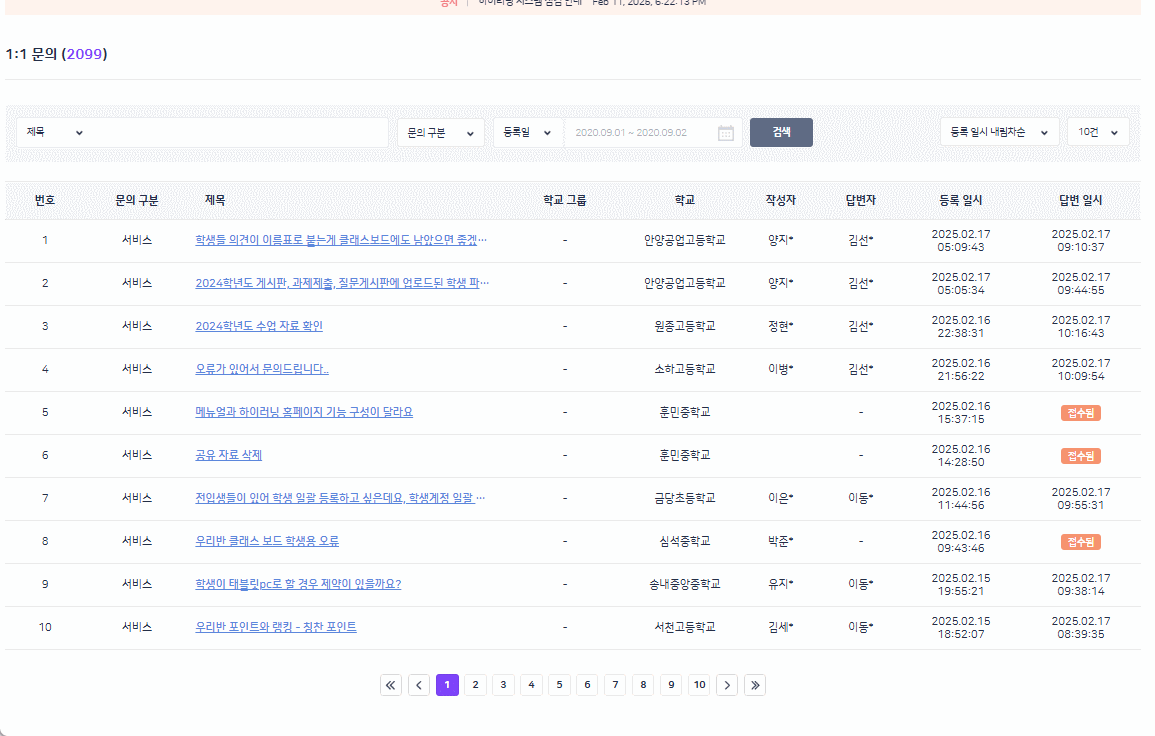Open the calendar date picker icon
This screenshot has width=1155, height=736.
click(x=726, y=133)
